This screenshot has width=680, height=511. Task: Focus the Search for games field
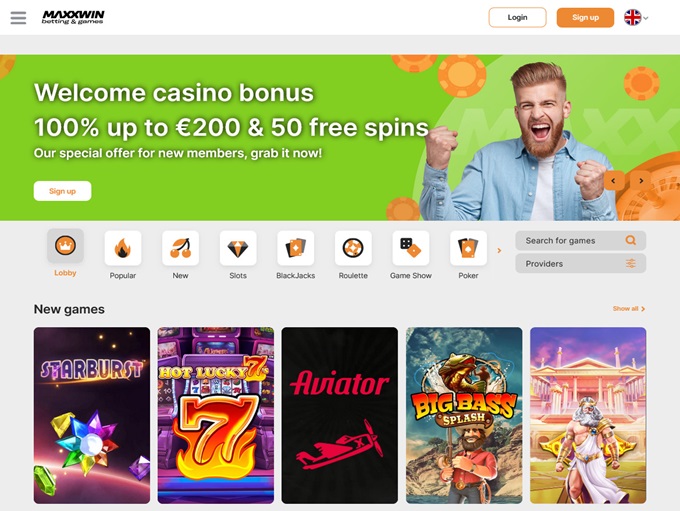[581, 240]
